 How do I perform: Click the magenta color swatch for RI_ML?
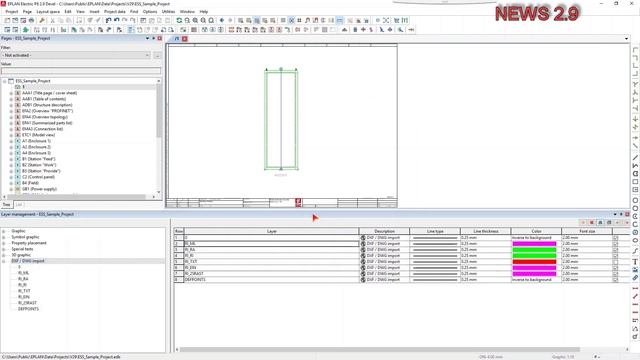(534, 244)
